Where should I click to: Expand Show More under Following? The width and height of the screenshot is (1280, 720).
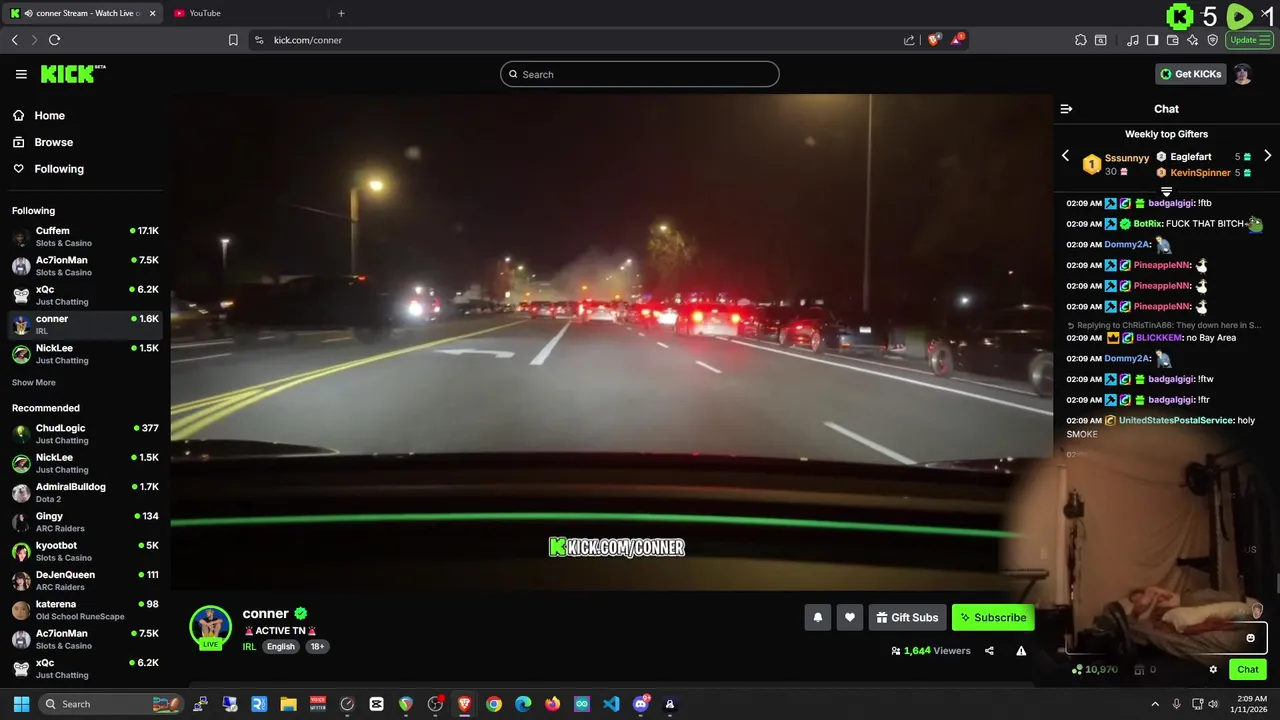(x=34, y=383)
